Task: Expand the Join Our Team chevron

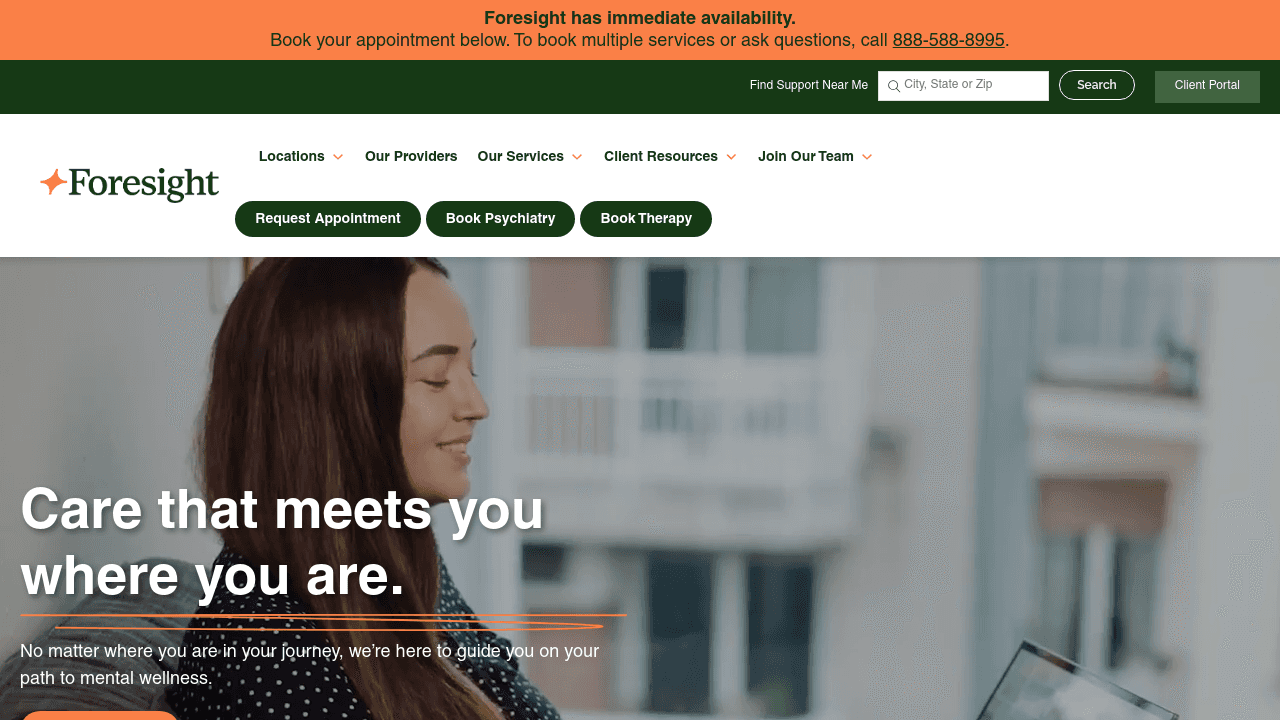Action: pos(867,157)
